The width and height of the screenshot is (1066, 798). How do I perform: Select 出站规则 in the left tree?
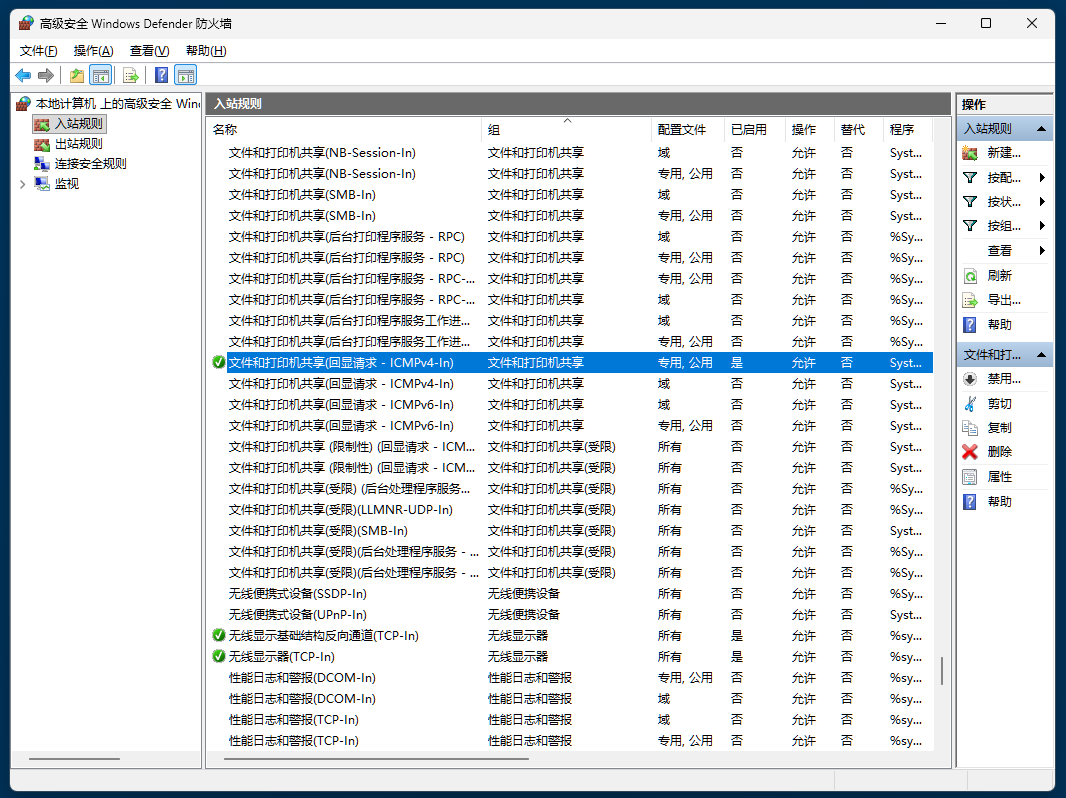click(78, 144)
